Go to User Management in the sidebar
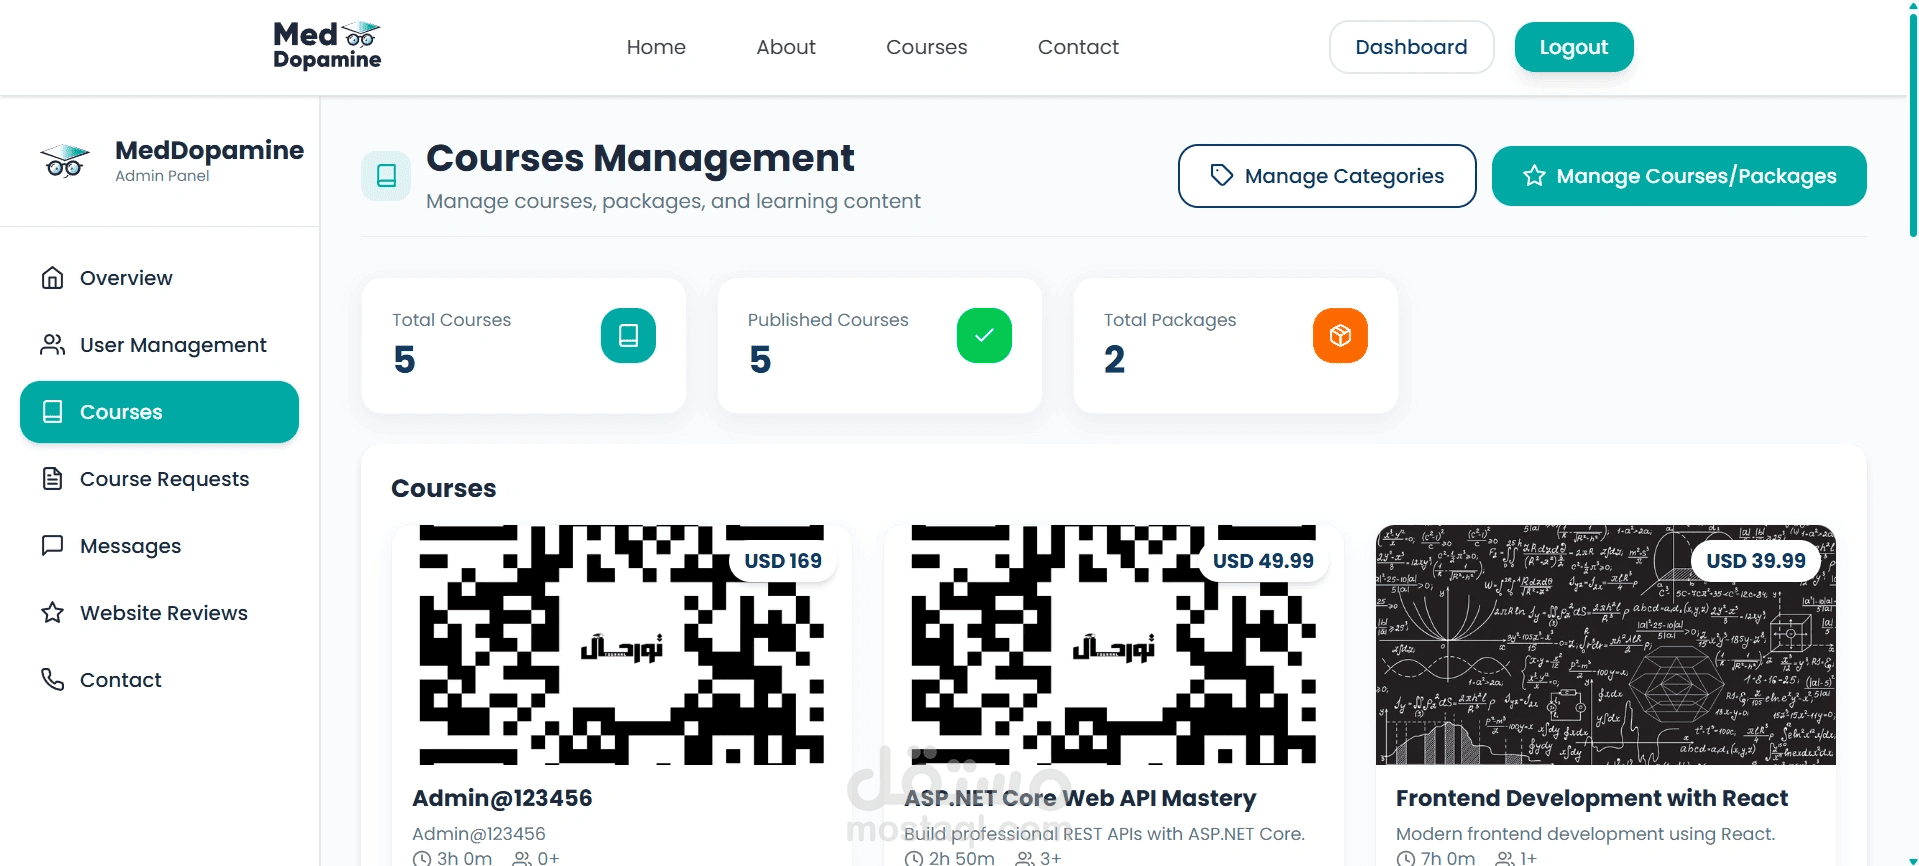 coord(159,345)
